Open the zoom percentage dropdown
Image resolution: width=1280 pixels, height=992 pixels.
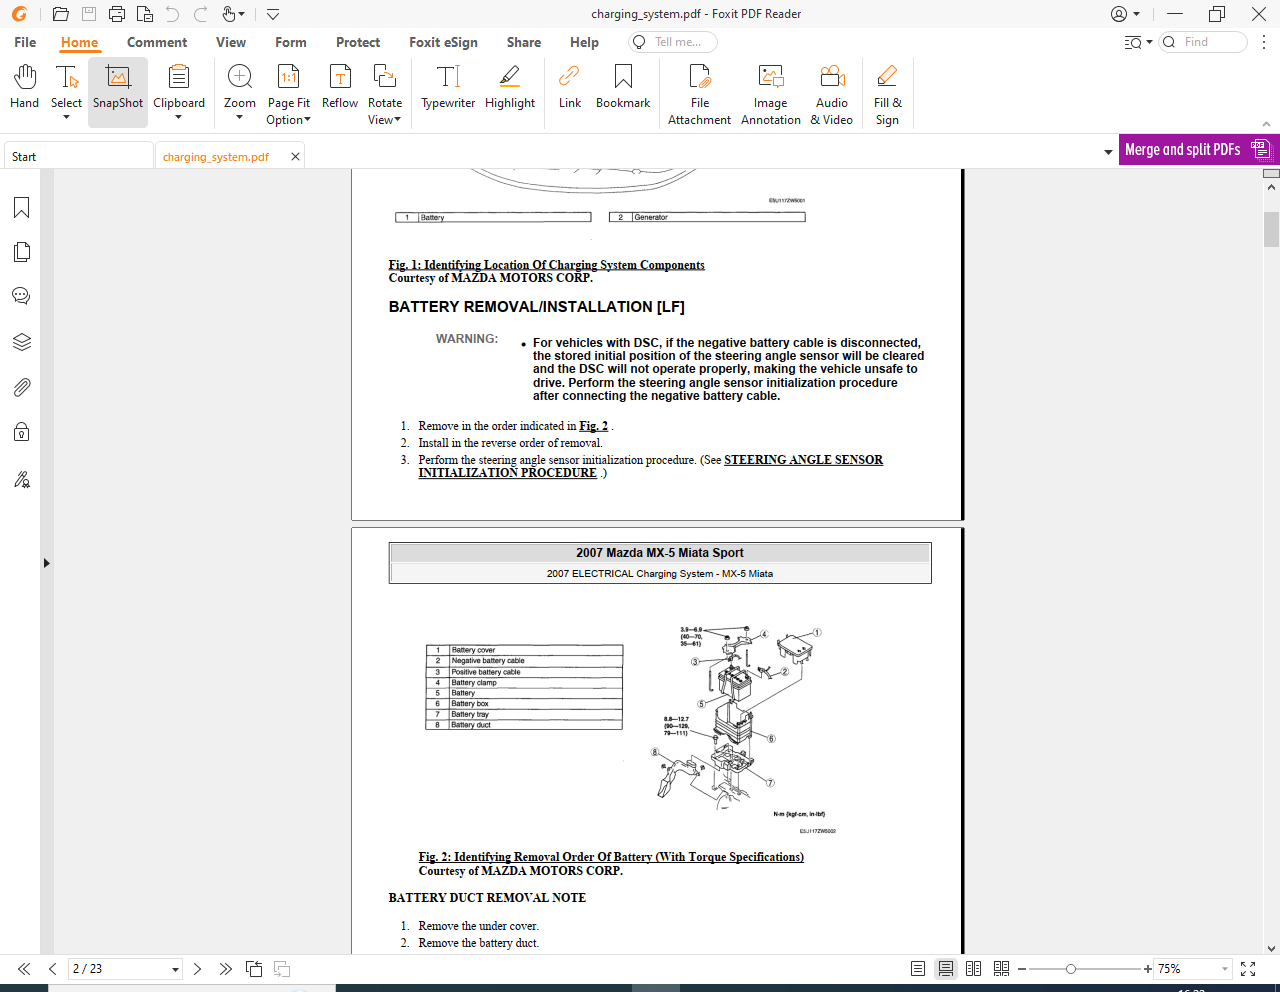click(x=1225, y=969)
